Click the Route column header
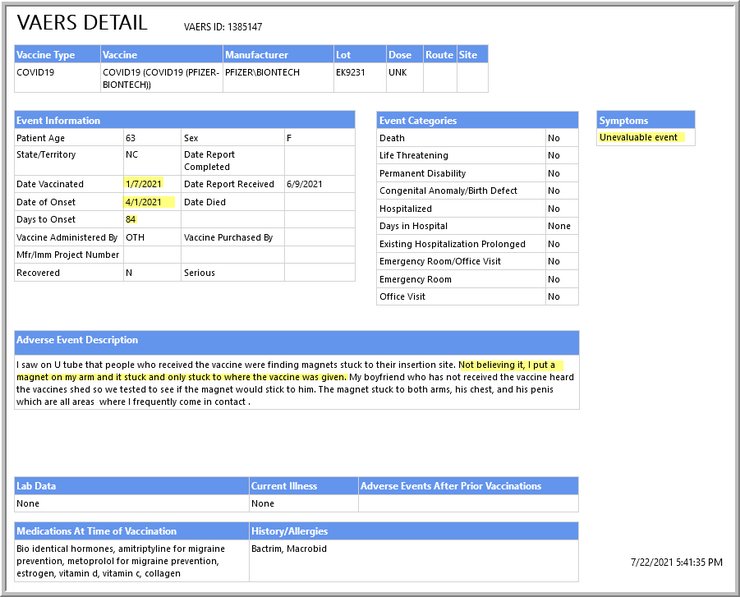Viewport: 740px width, 597px height. point(440,54)
